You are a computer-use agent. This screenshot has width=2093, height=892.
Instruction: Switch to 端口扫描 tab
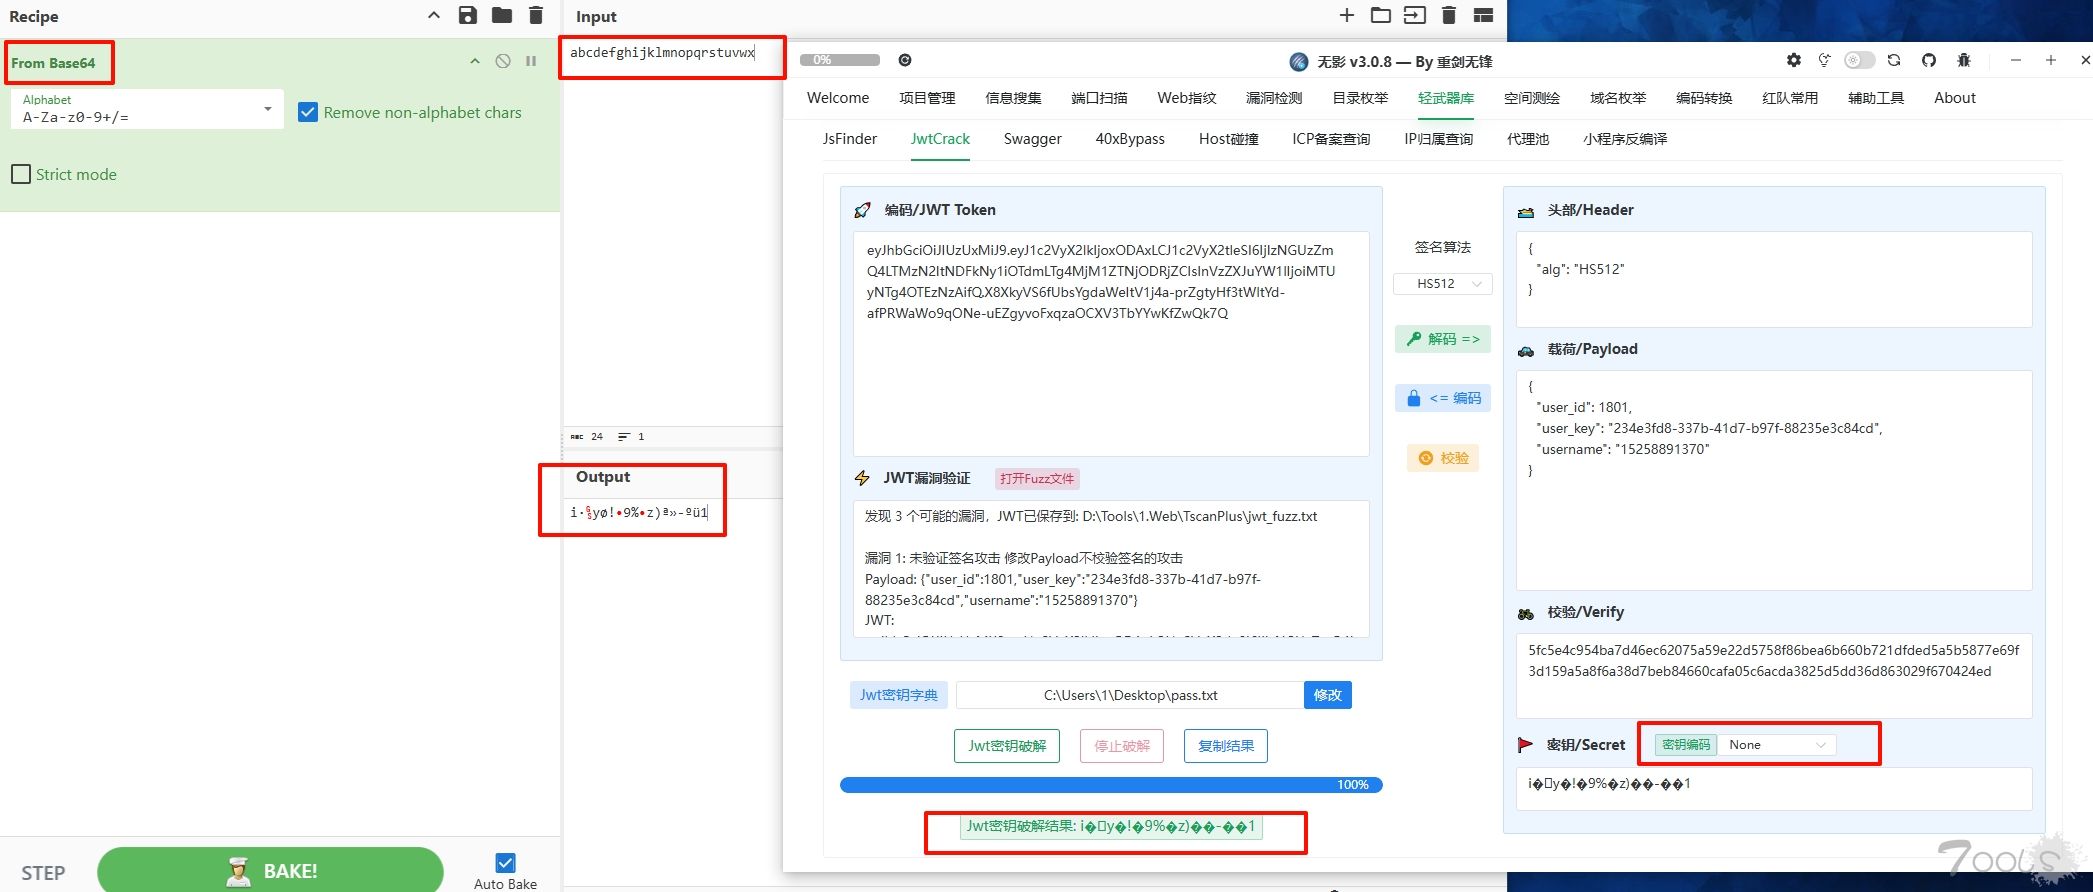coord(1099,98)
